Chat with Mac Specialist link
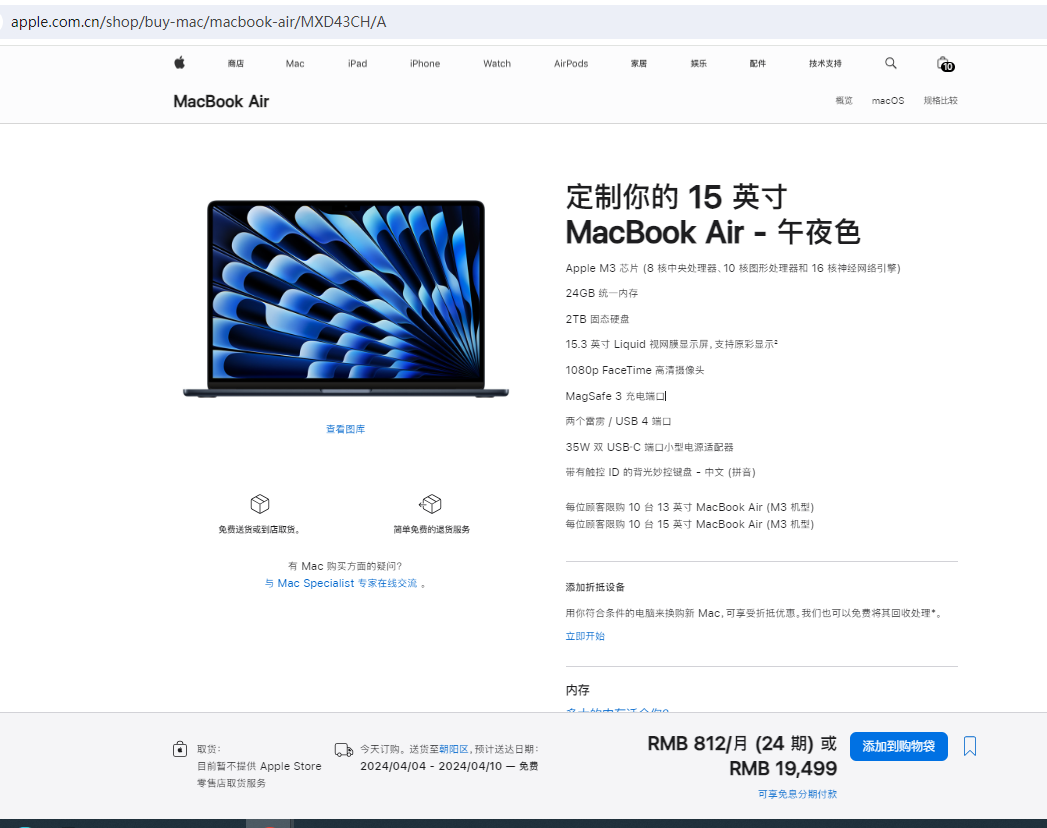The width and height of the screenshot is (1047, 828). click(341, 583)
